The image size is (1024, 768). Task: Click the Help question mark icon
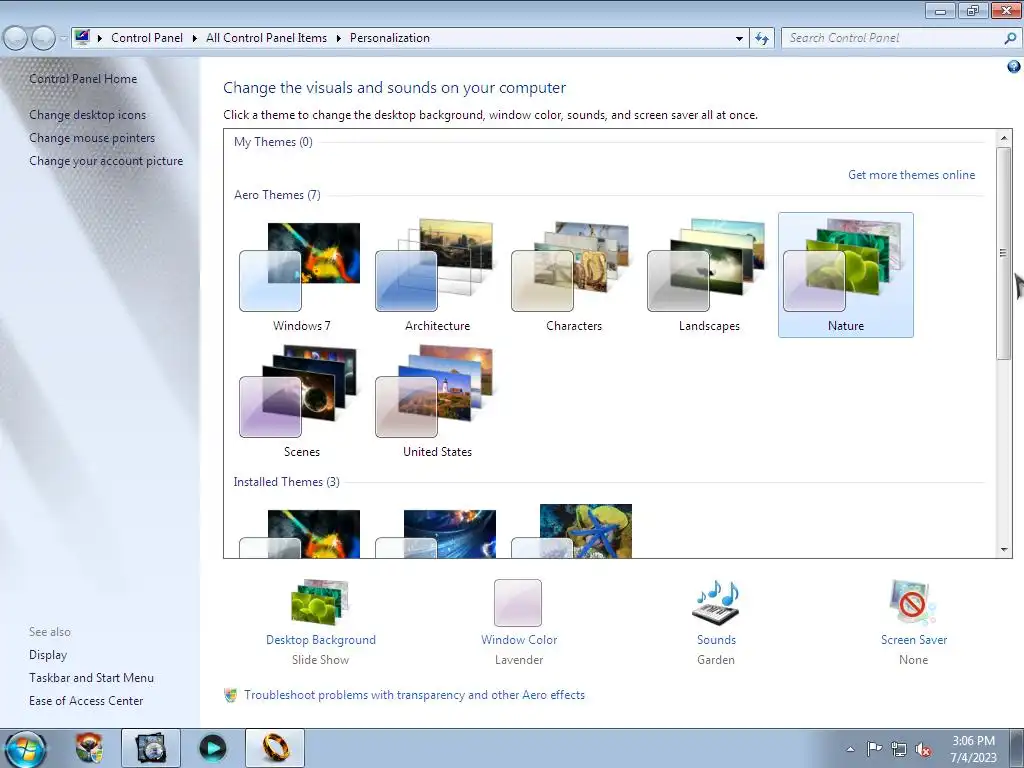(x=1014, y=67)
